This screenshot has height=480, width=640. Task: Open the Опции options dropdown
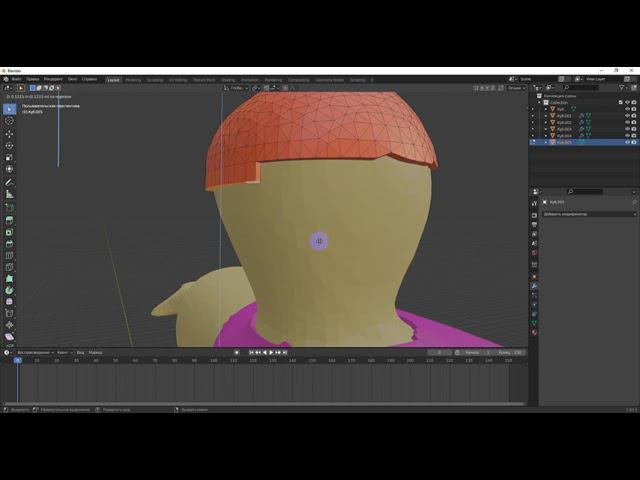point(516,88)
